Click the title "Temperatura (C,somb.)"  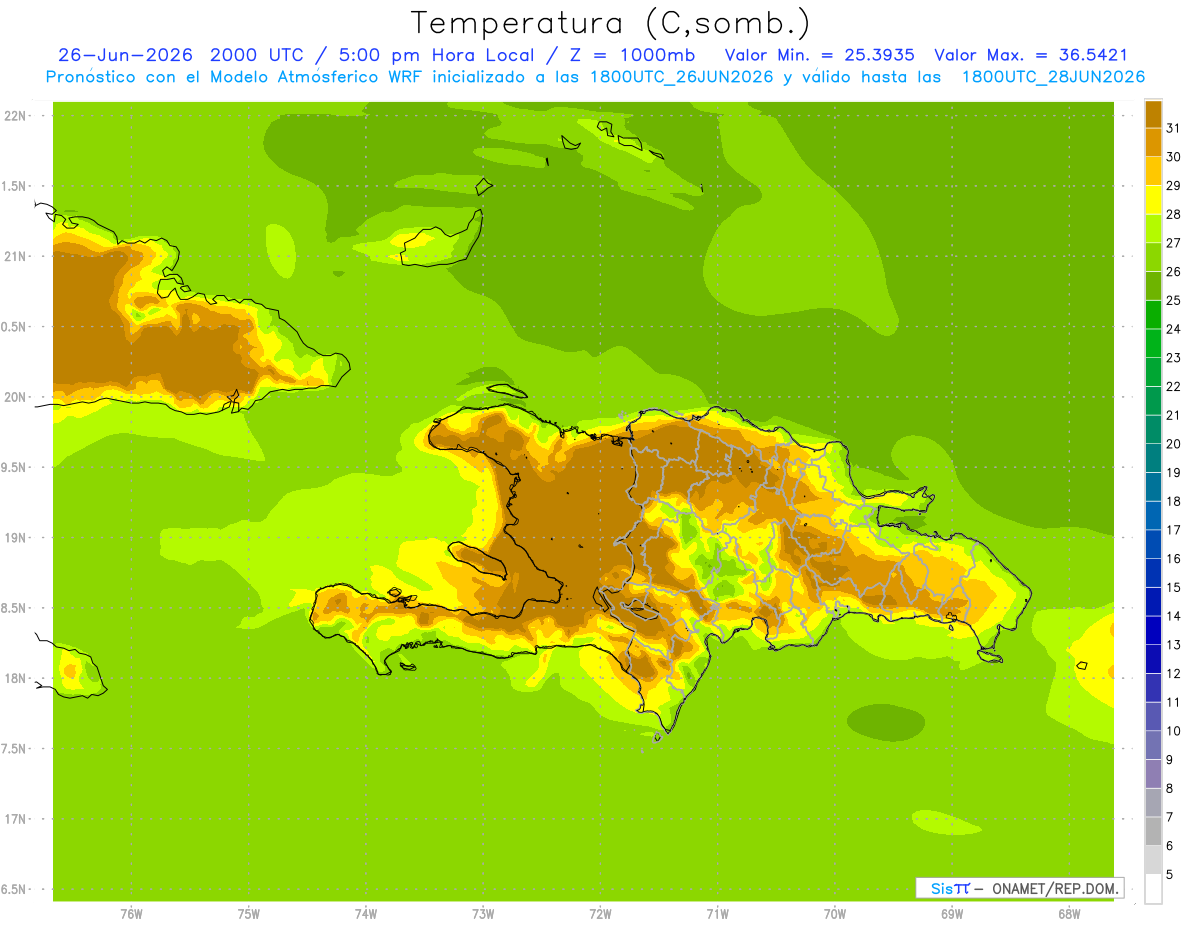[x=611, y=23]
